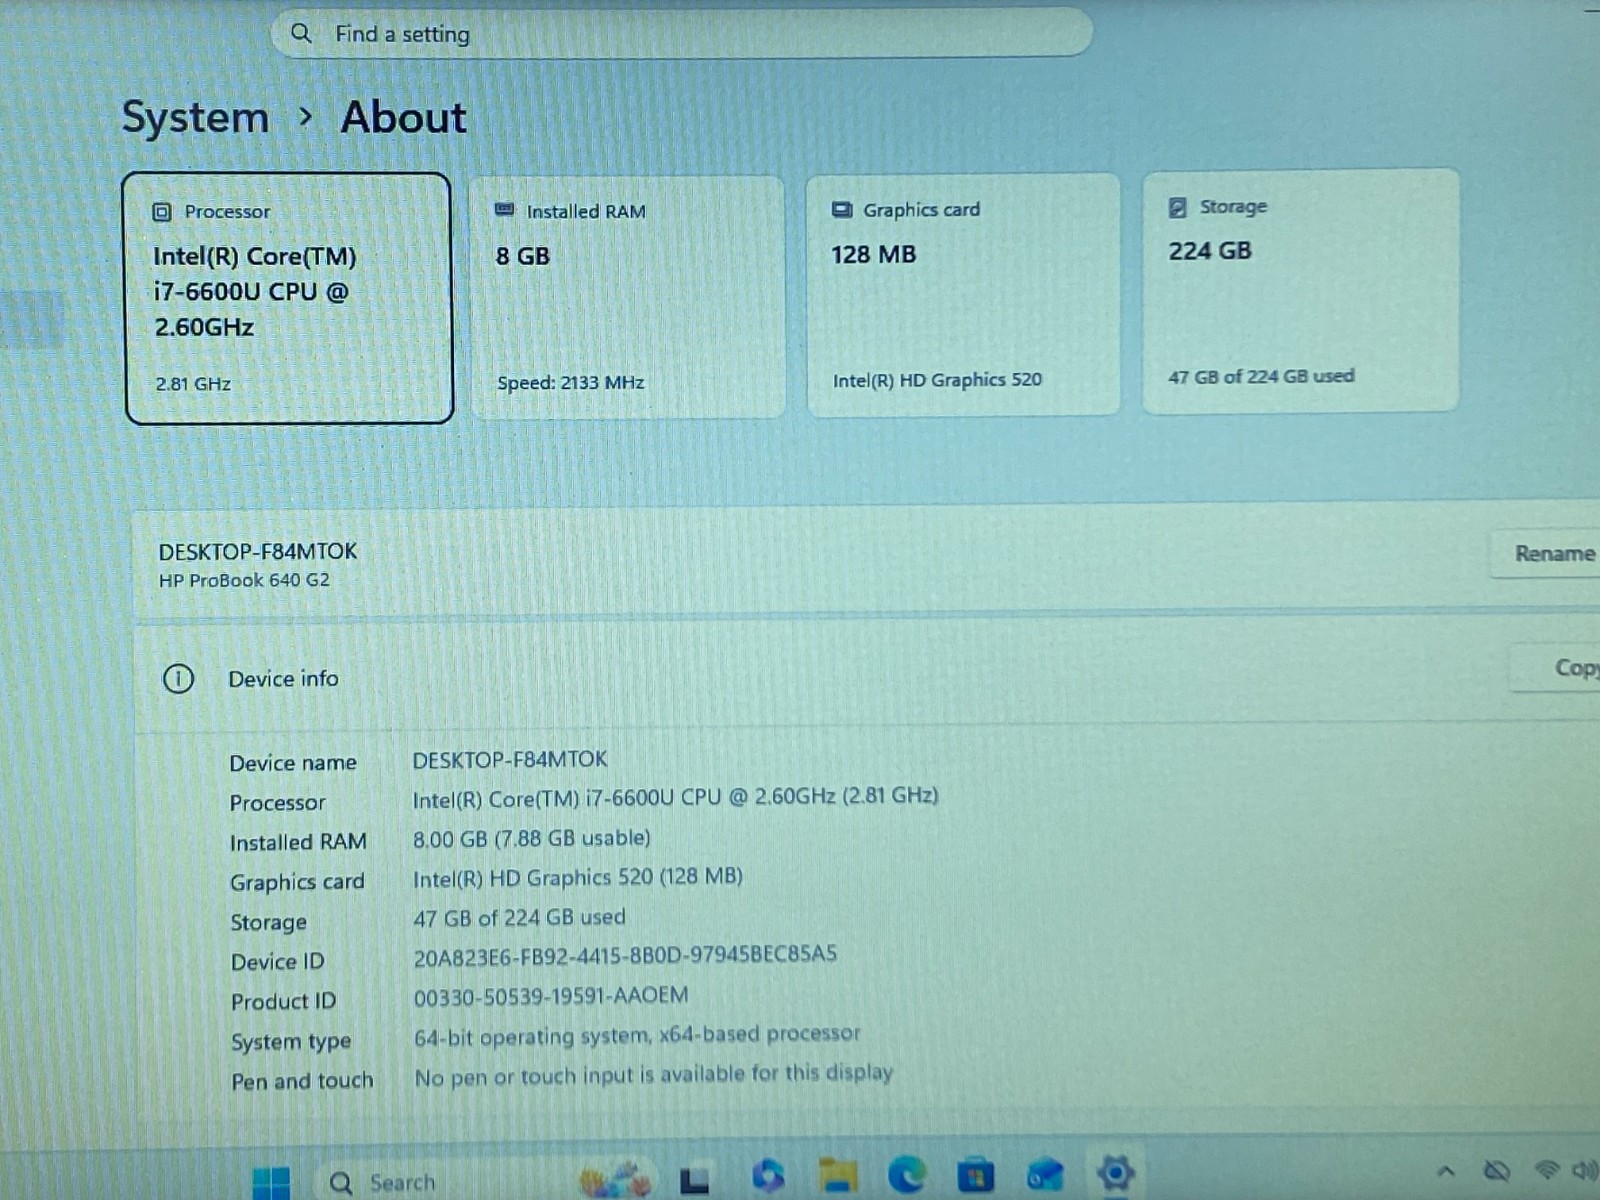Click the volume speaker tray icon
The height and width of the screenshot is (1200, 1600).
[1586, 1170]
